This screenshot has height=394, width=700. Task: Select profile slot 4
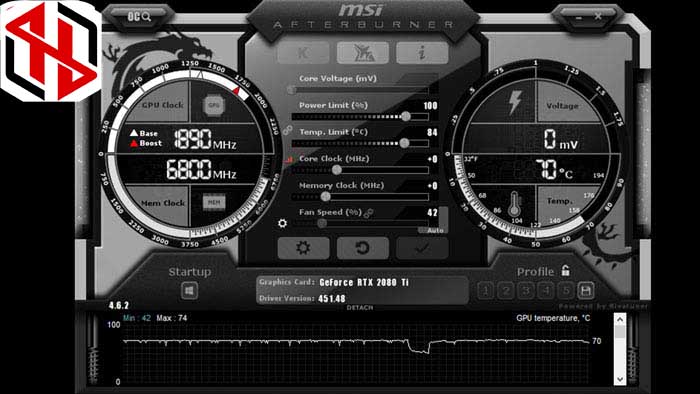546,291
